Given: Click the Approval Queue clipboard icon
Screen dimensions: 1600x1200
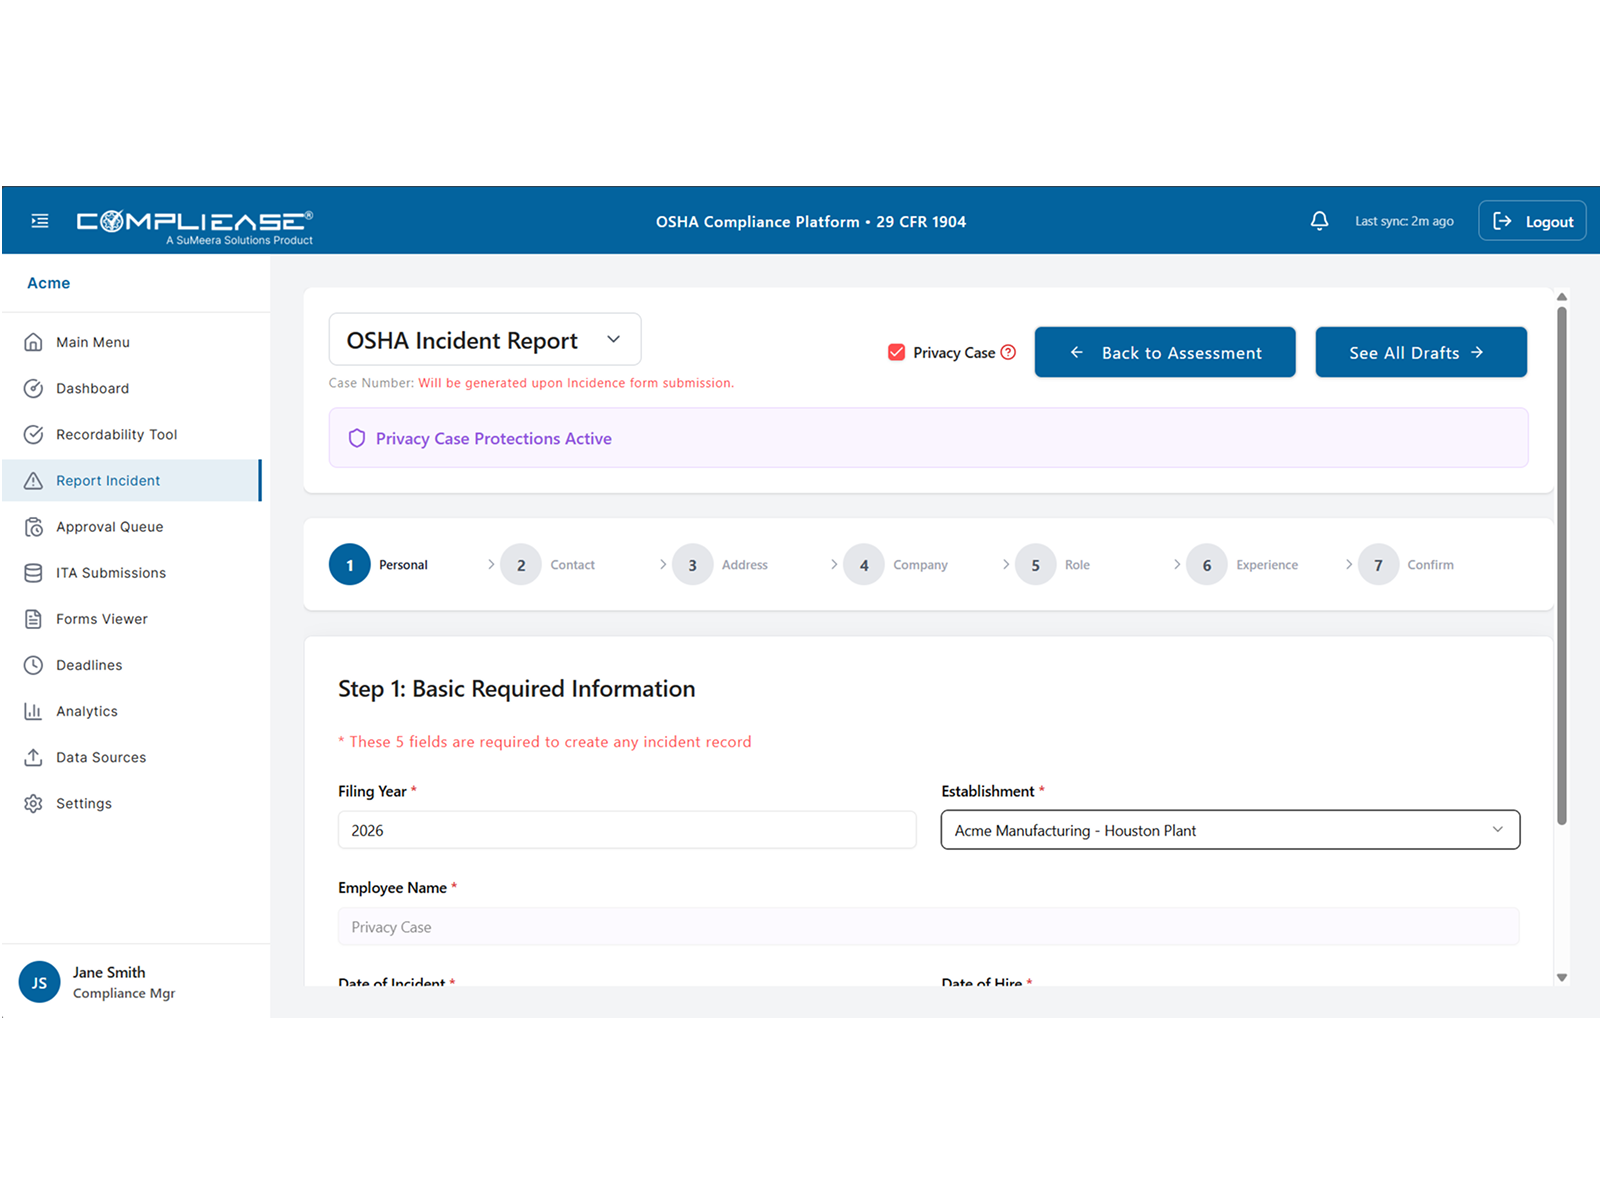Looking at the screenshot, I should pyautogui.click(x=33, y=527).
